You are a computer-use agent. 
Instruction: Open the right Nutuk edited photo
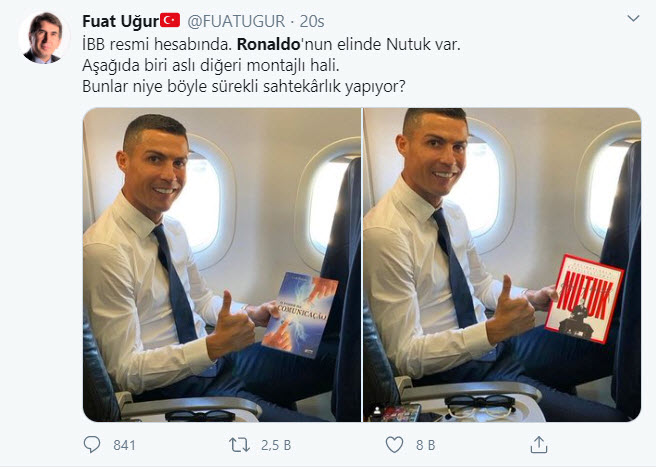click(502, 265)
